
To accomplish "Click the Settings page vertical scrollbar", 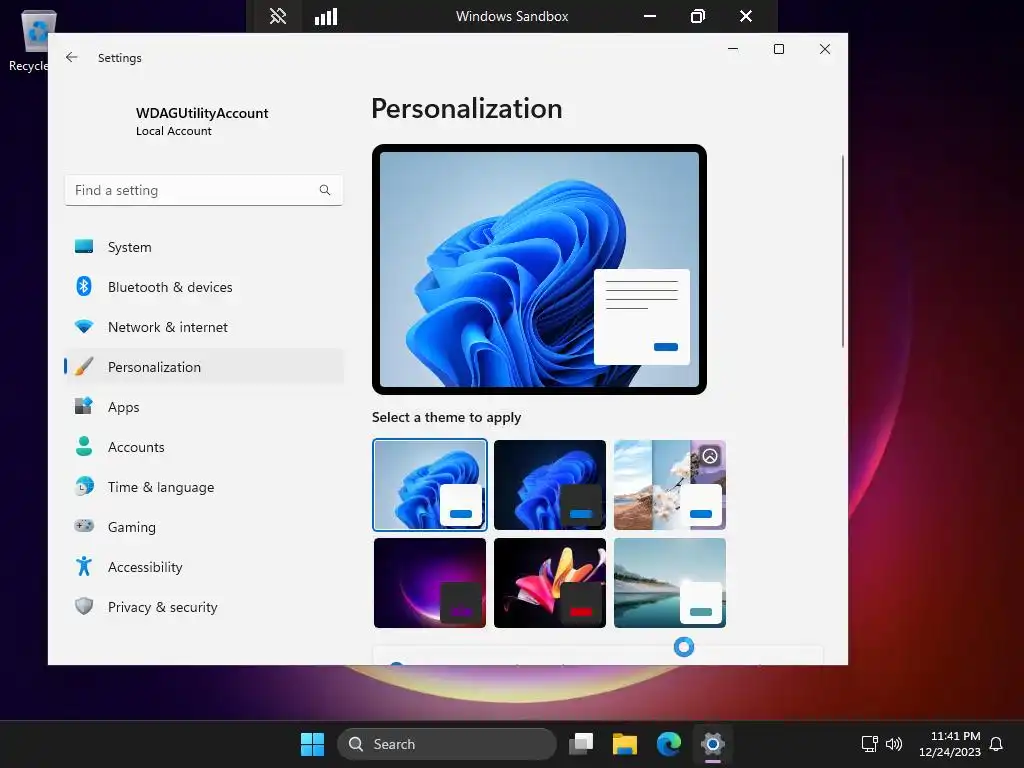I will [x=843, y=251].
